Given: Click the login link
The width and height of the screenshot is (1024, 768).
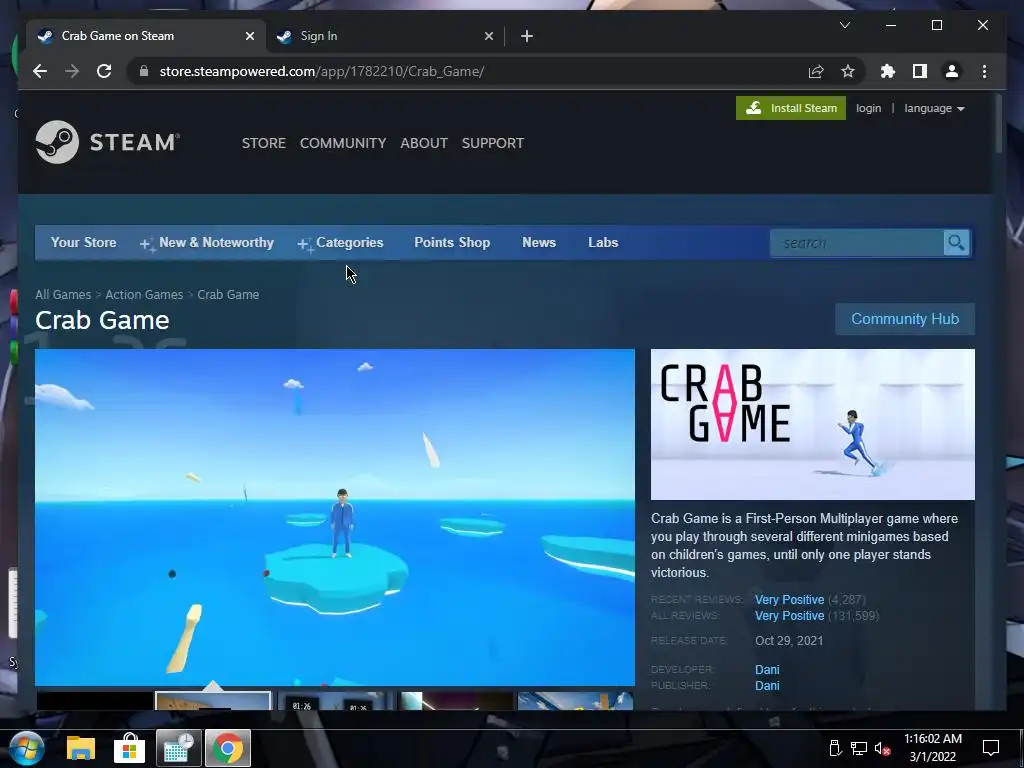Looking at the screenshot, I should (x=868, y=108).
